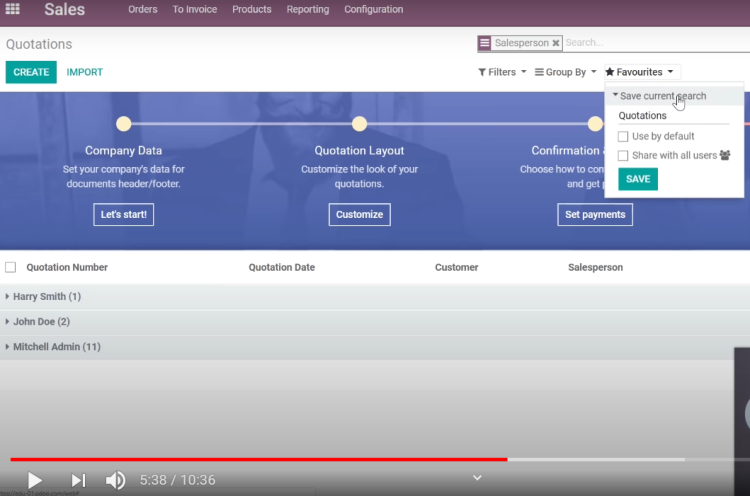The width and height of the screenshot is (750, 496).
Task: Sort by Quotation Date column
Action: pos(282,267)
